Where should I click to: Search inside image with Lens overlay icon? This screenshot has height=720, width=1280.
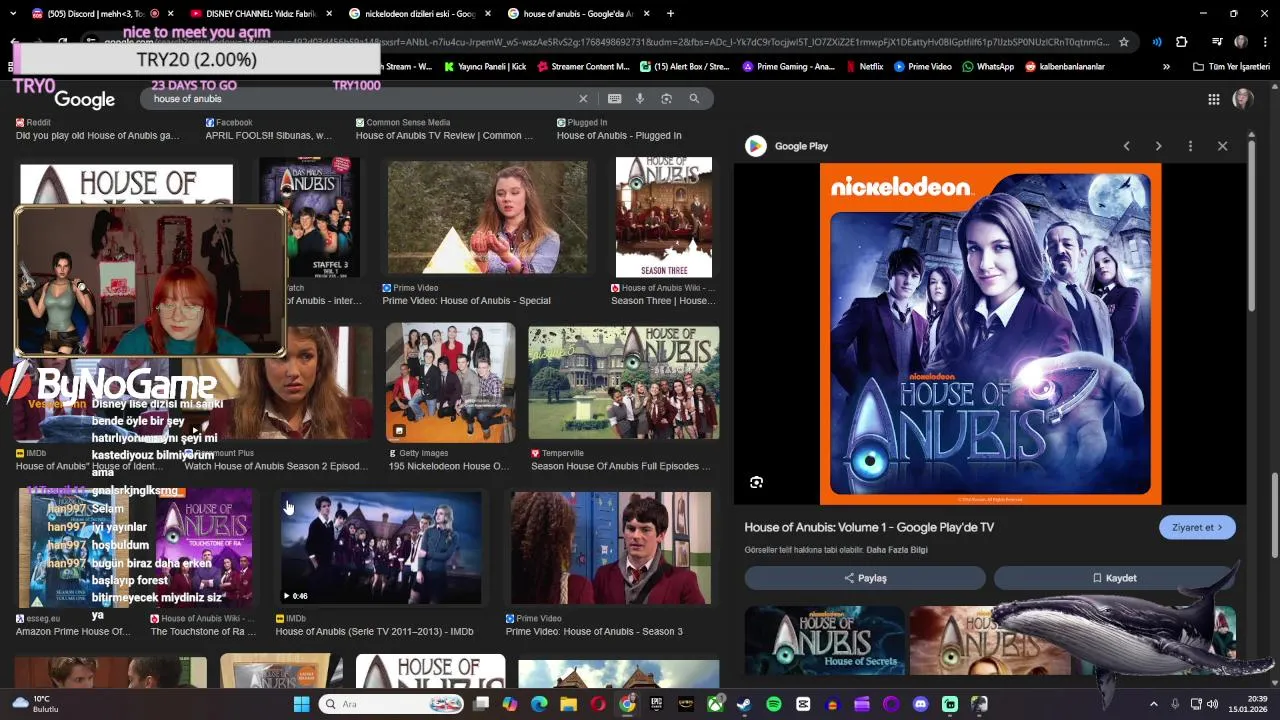pyautogui.click(x=756, y=482)
